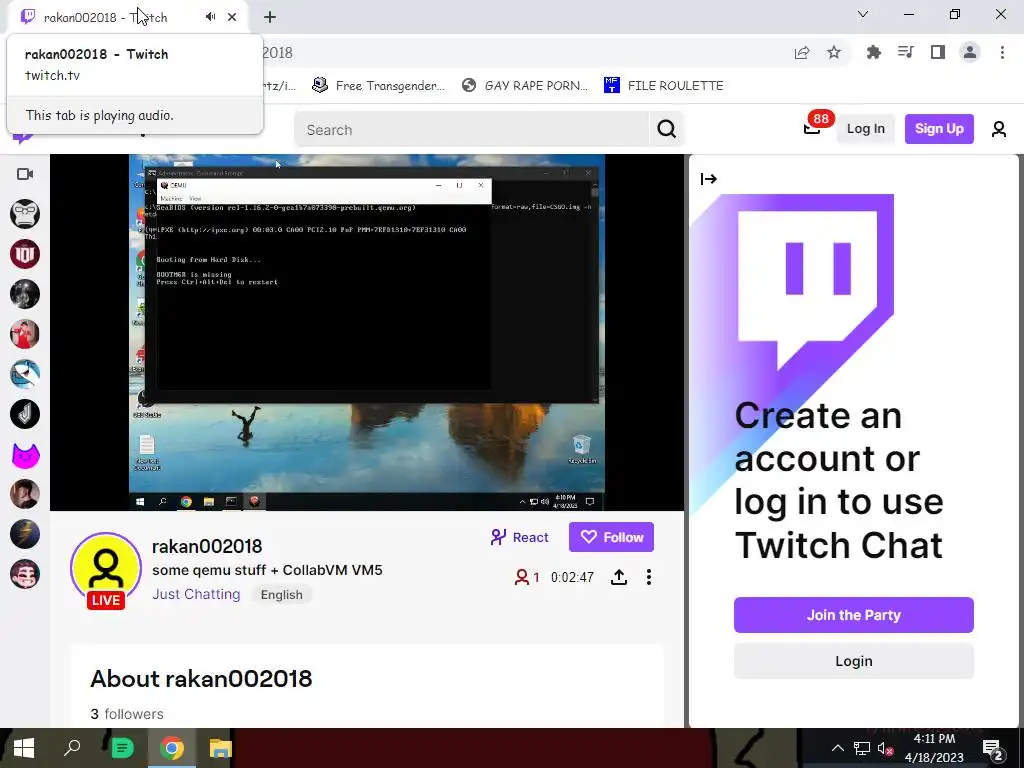Screen dimensions: 1024x768
Task: Open the Free Transgender bookmark
Action: tap(379, 86)
